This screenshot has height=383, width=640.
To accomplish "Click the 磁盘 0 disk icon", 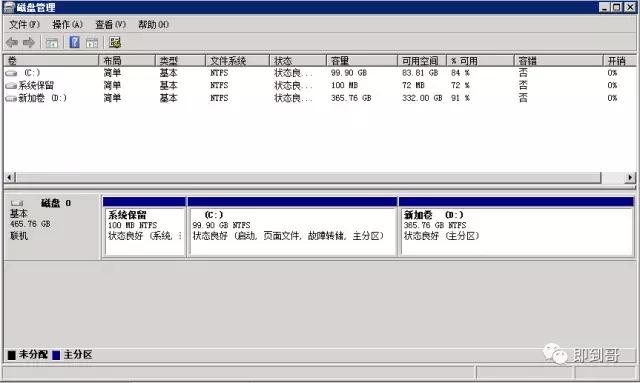I will (17, 203).
